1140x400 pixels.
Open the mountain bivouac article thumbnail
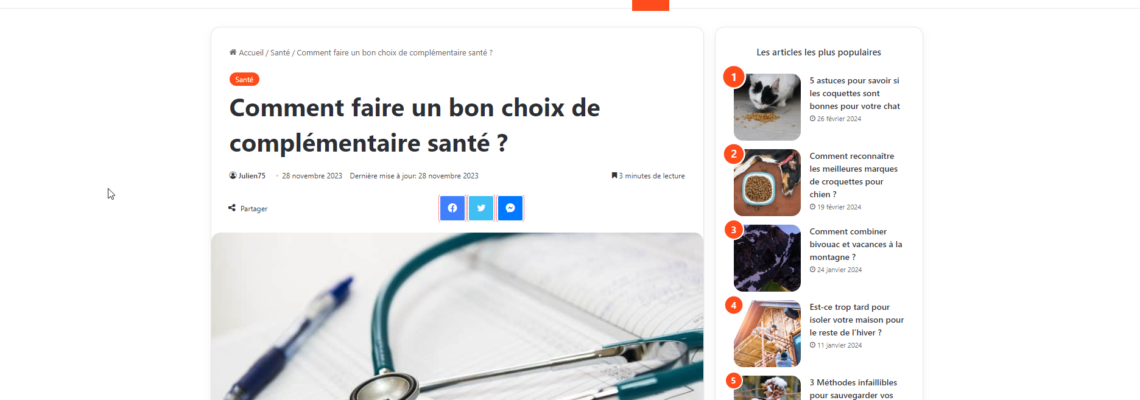(x=767, y=258)
